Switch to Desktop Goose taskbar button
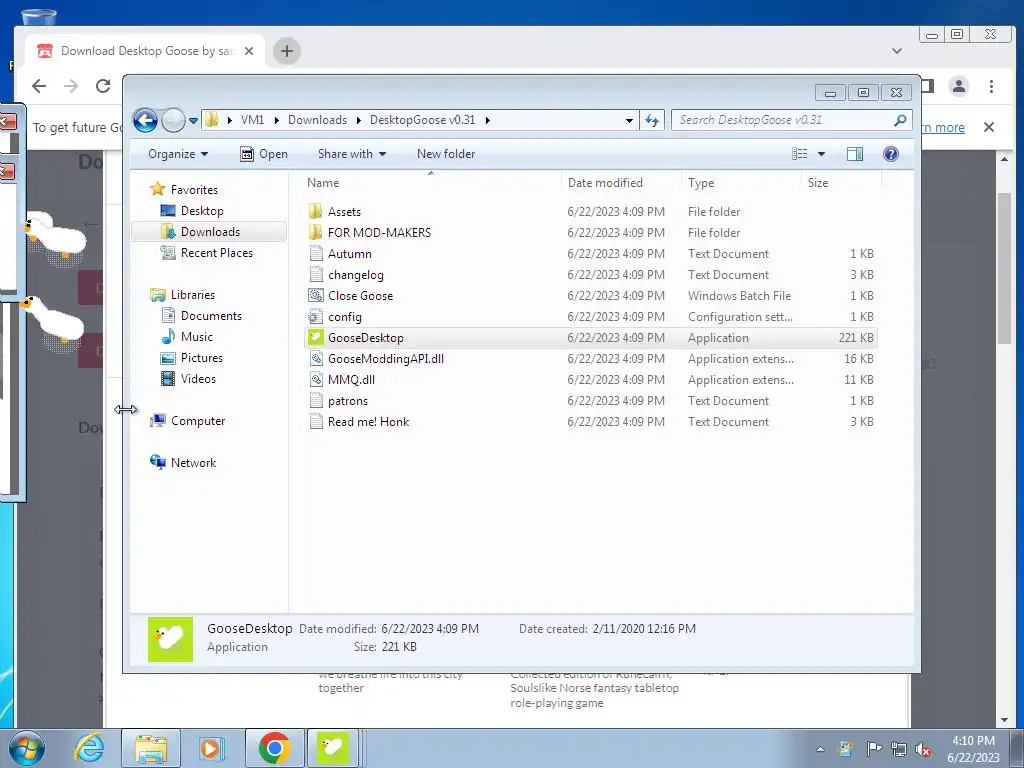 point(333,748)
